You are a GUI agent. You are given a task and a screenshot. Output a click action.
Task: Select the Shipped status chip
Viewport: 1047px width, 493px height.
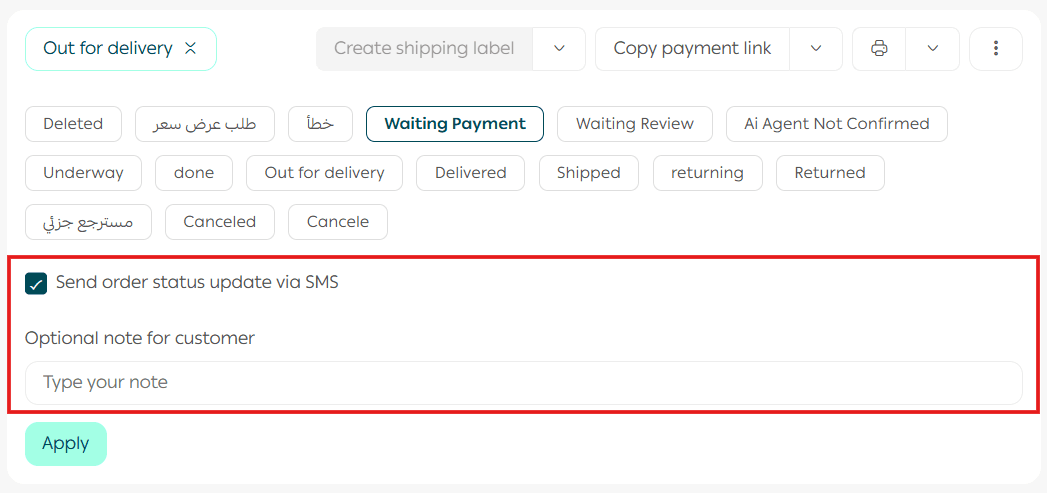tap(588, 173)
